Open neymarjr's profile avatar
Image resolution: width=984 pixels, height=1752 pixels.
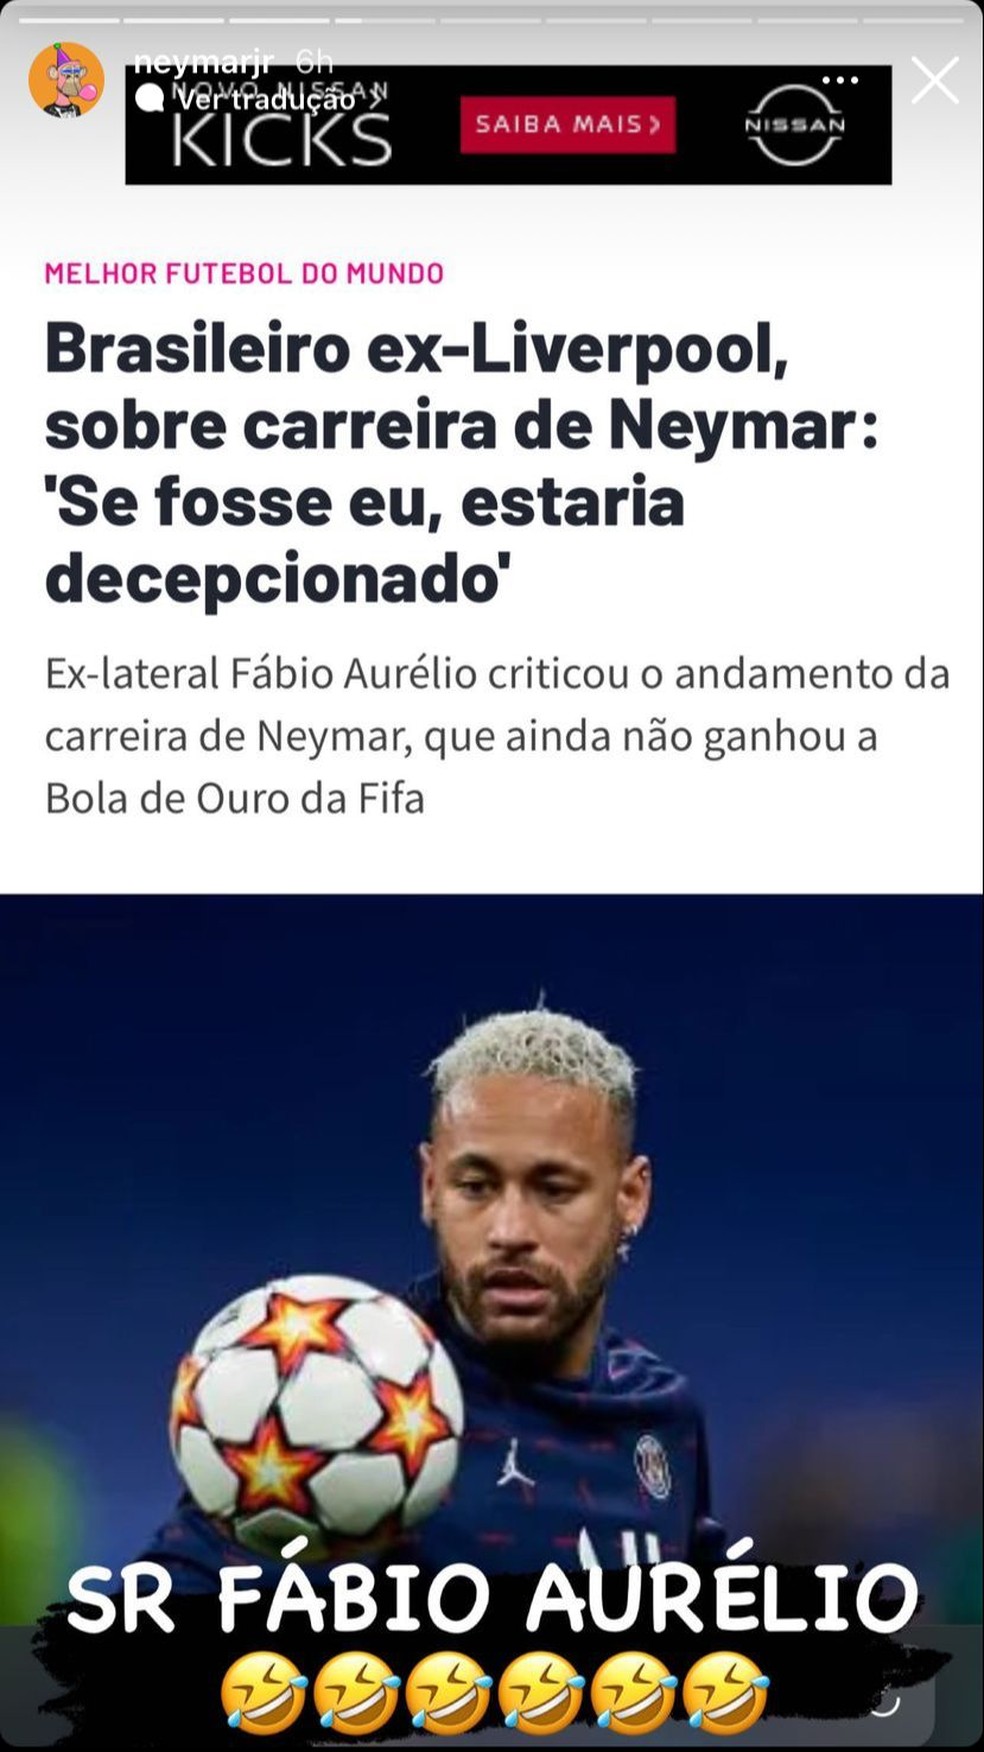(x=66, y=81)
